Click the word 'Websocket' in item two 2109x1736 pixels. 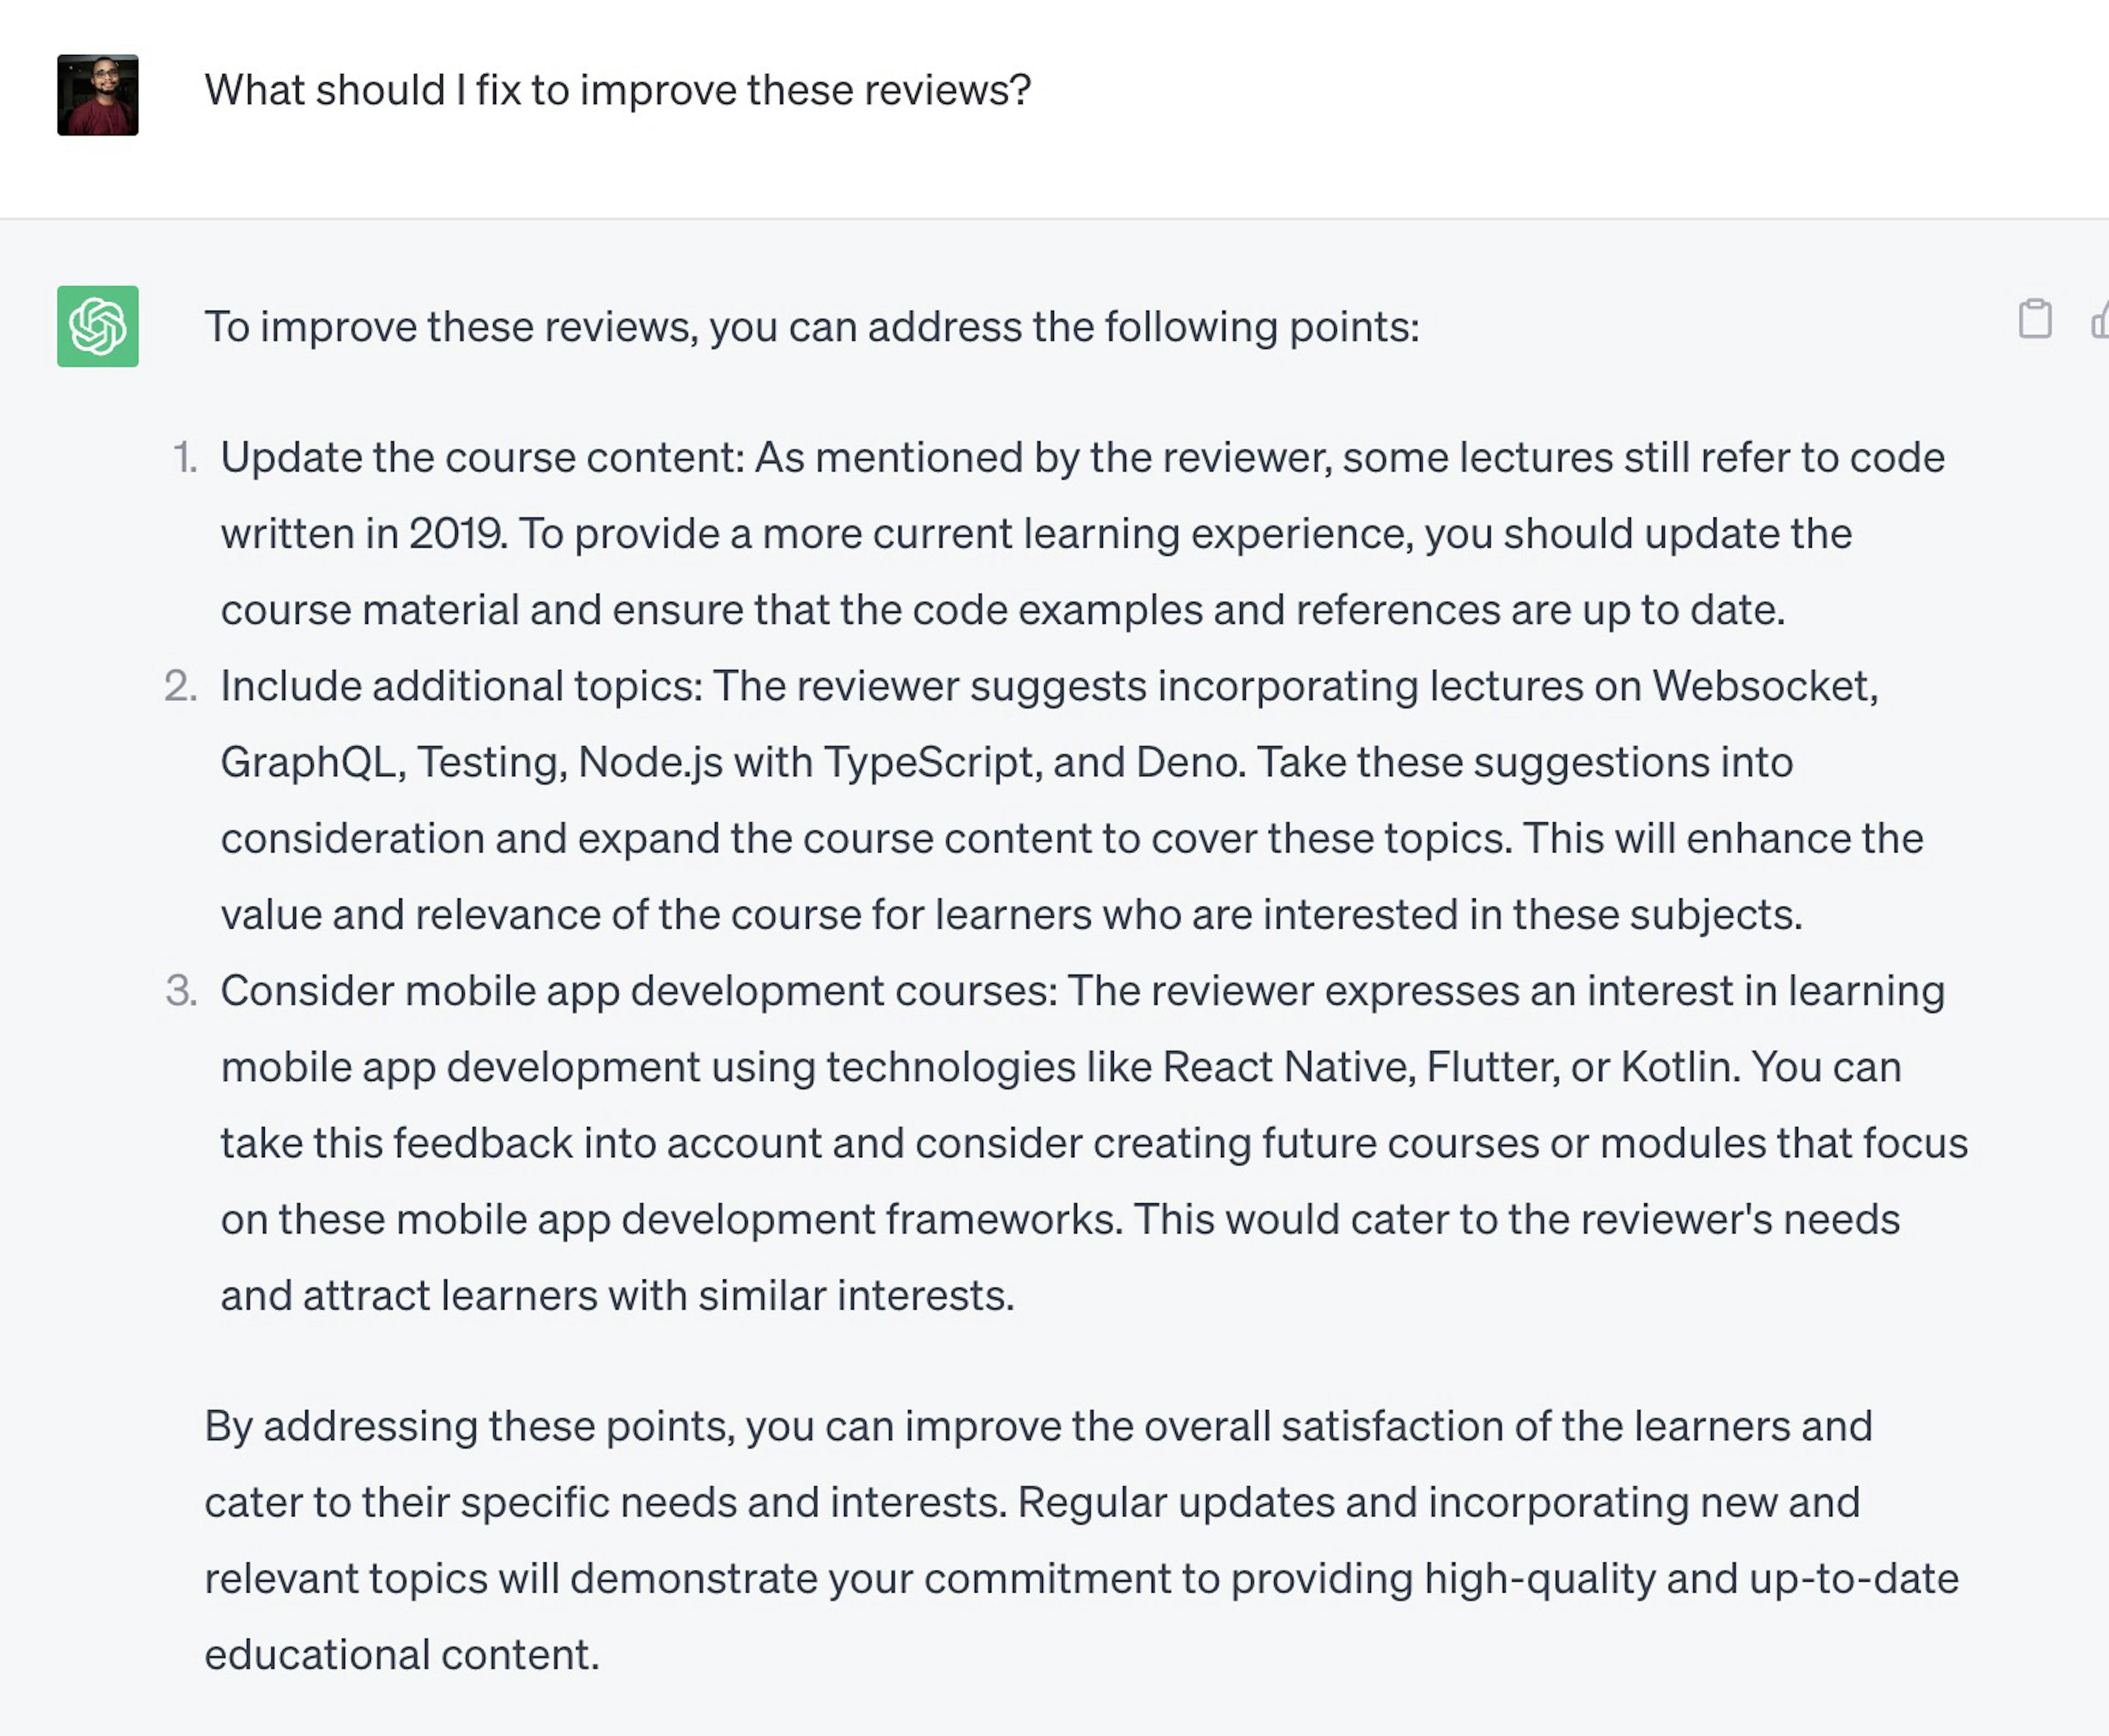click(1765, 686)
